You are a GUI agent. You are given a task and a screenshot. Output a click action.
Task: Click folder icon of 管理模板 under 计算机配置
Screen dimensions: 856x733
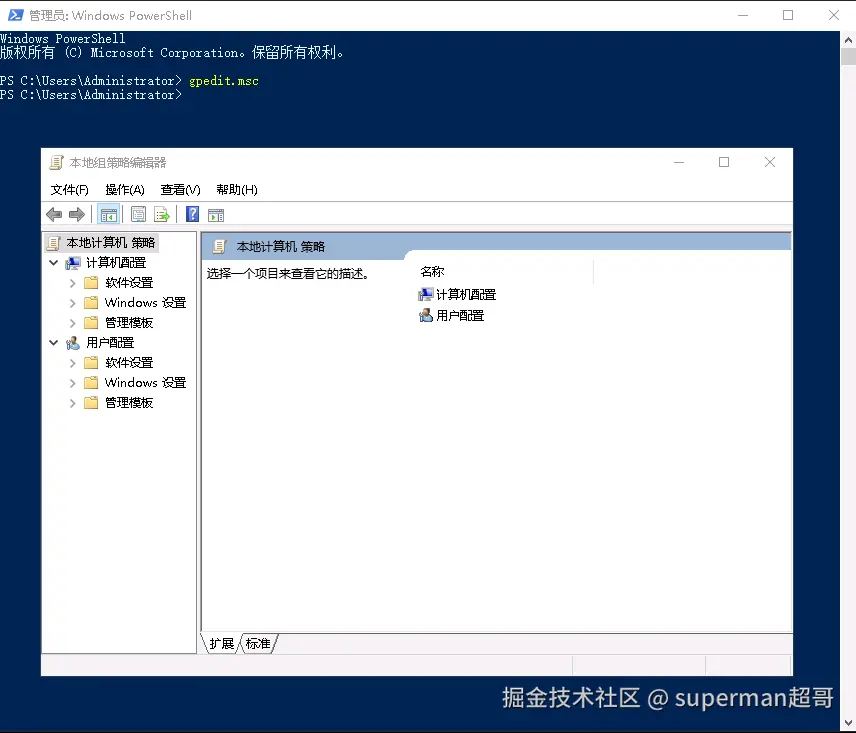pos(91,323)
